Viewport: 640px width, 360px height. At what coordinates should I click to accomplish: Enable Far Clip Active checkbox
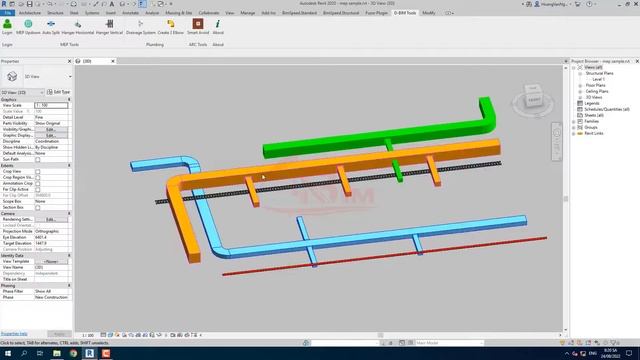tap(38, 189)
